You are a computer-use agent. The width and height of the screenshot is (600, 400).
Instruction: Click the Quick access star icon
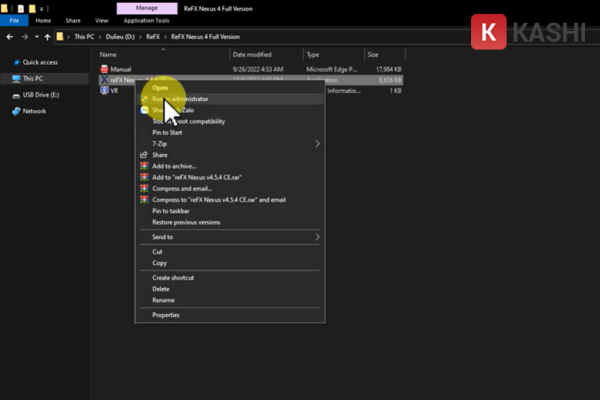[x=14, y=61]
